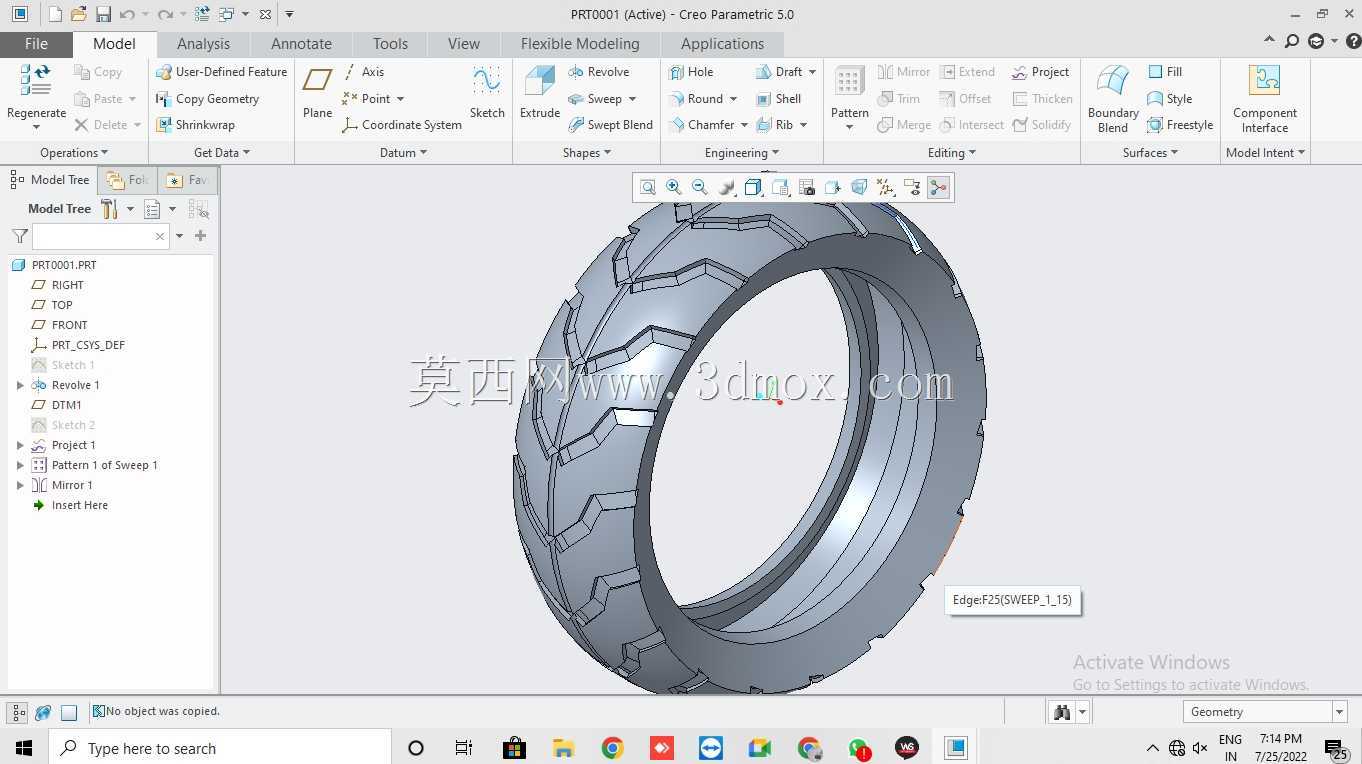Switch to the Analysis tab

coord(203,44)
